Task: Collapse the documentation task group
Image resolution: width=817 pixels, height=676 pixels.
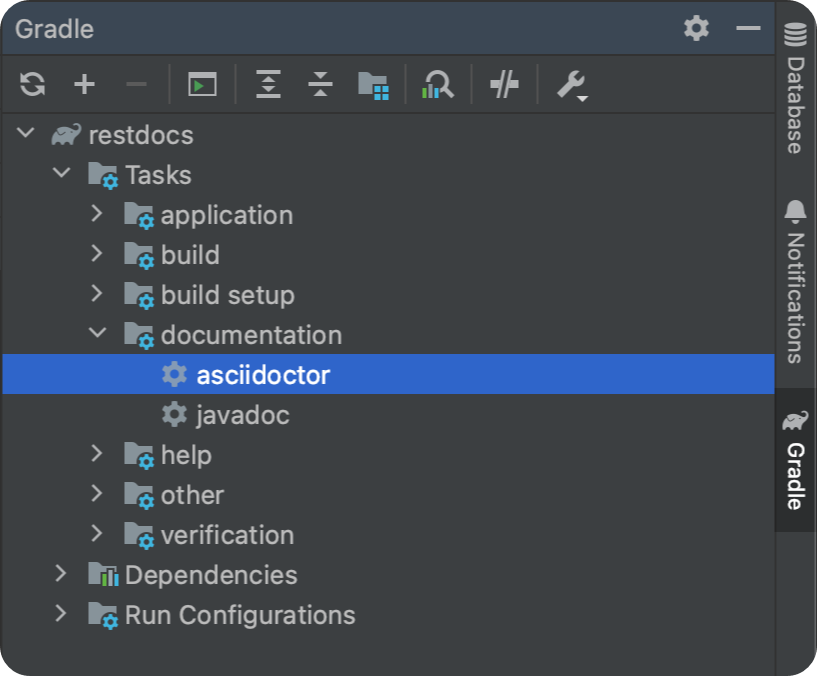Action: coord(97,332)
